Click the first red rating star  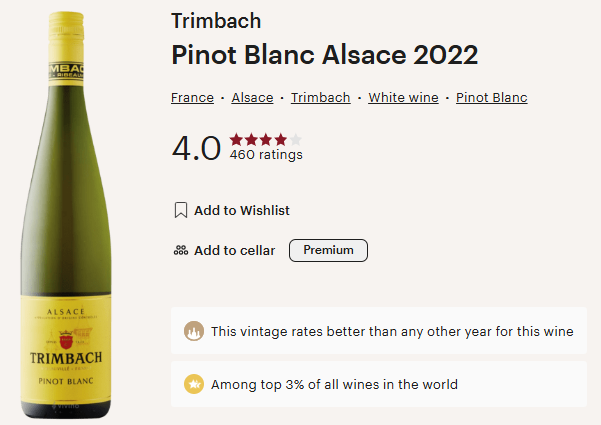(236, 139)
